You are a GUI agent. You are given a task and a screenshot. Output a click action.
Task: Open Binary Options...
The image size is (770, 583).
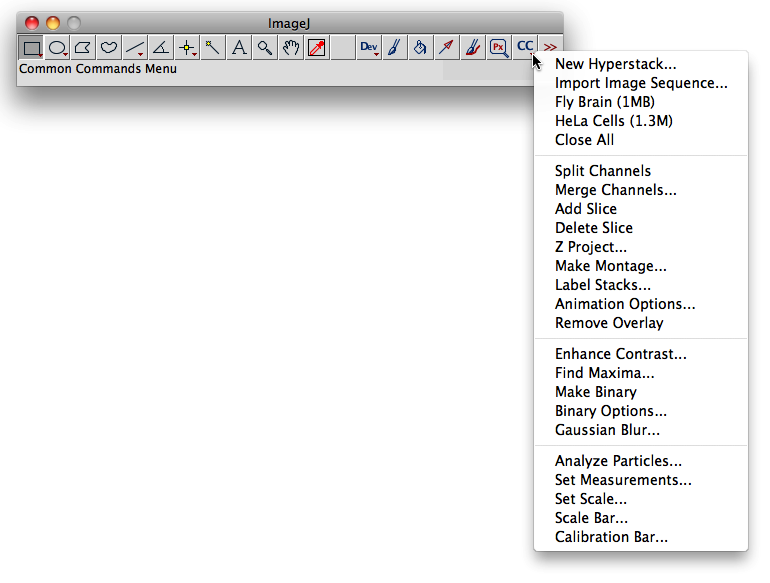point(641,411)
